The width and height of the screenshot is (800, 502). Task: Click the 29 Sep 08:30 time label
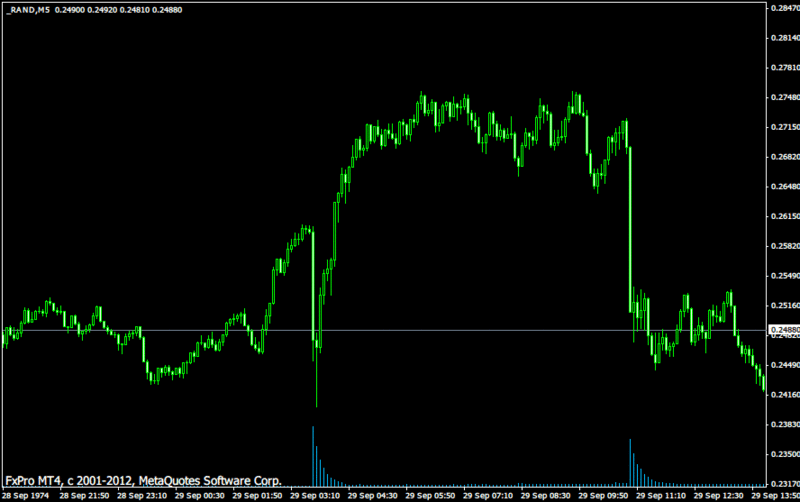545,496
